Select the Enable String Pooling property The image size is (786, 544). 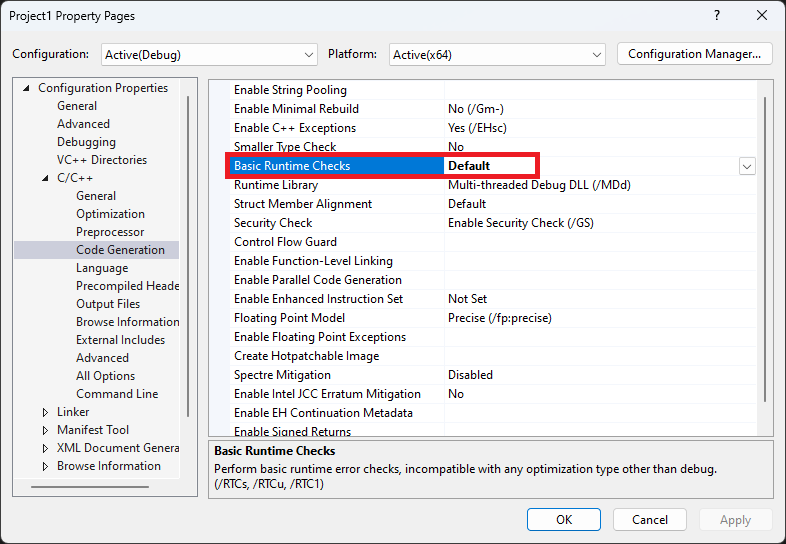[290, 90]
